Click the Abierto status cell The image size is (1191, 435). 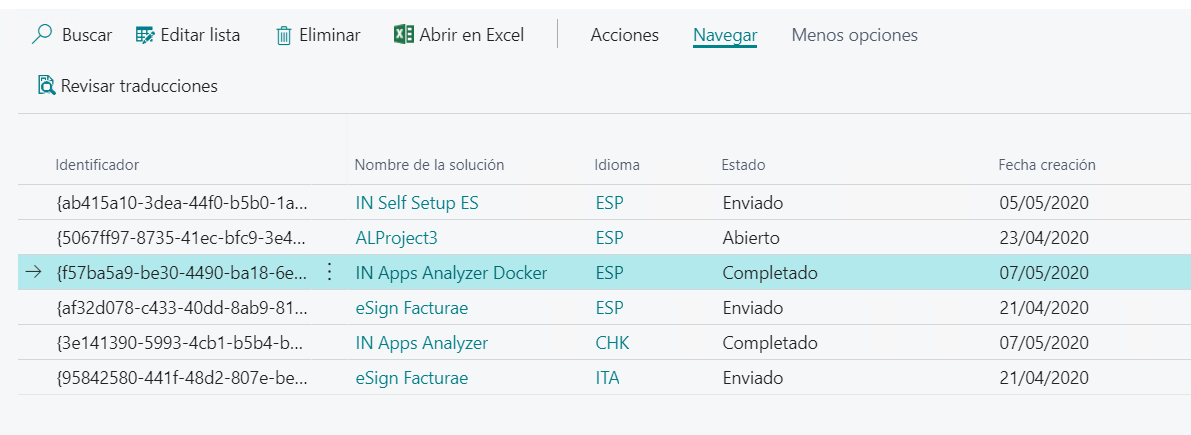tap(750, 238)
